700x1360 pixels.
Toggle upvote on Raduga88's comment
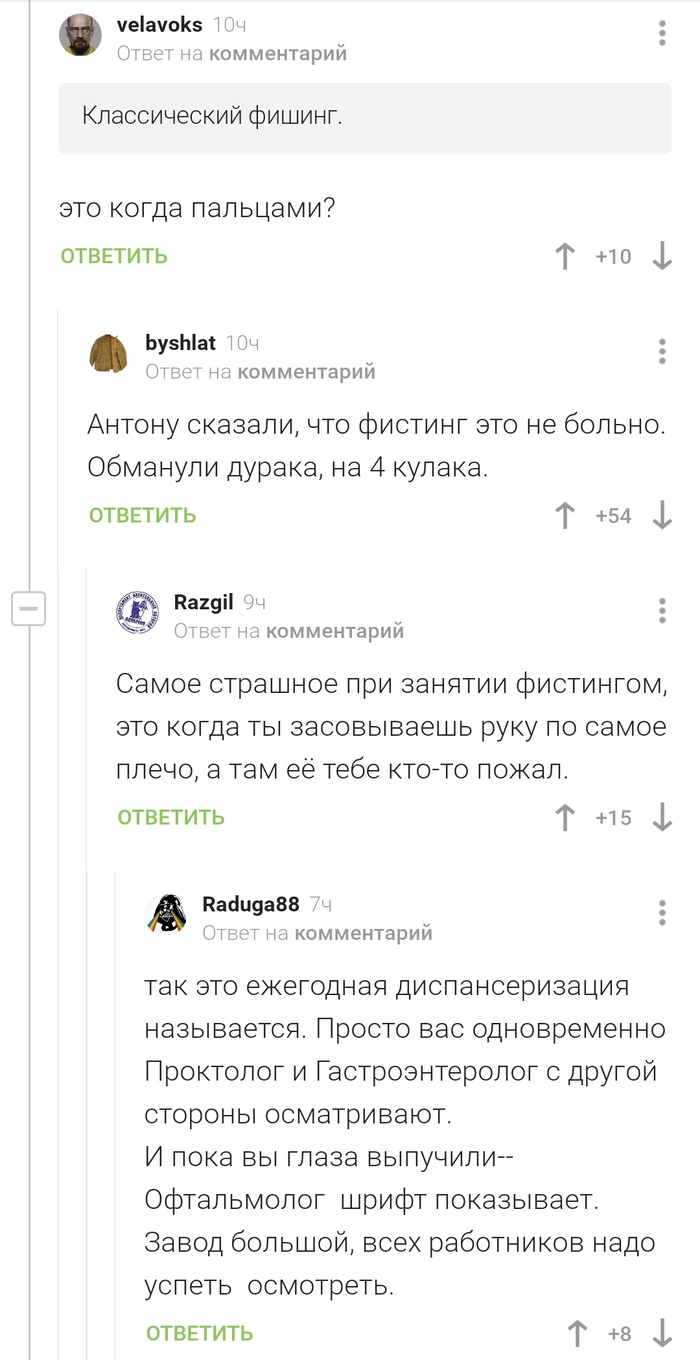pyautogui.click(x=576, y=1333)
